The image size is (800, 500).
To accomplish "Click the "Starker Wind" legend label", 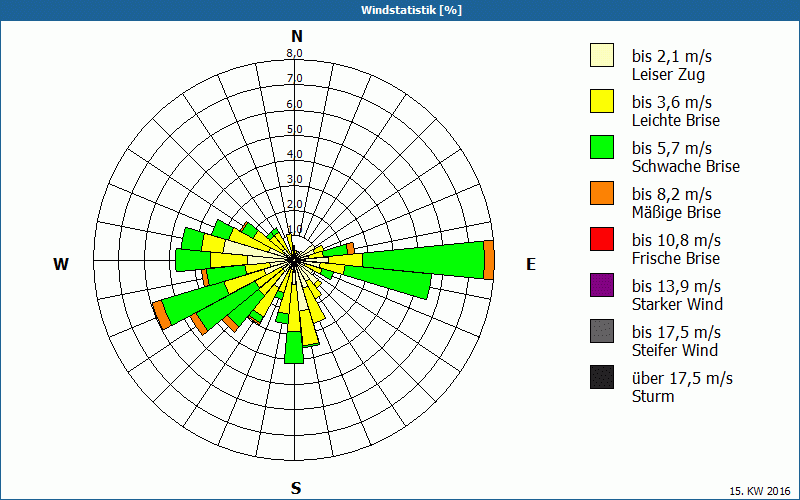I will (677, 304).
